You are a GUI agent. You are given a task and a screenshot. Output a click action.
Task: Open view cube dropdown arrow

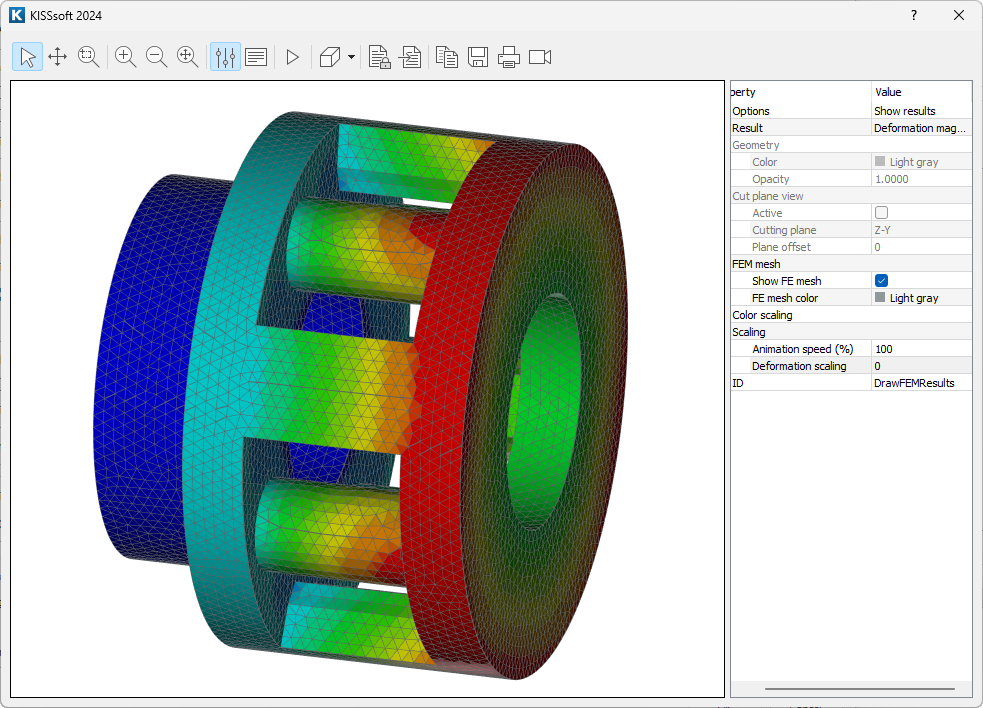352,57
